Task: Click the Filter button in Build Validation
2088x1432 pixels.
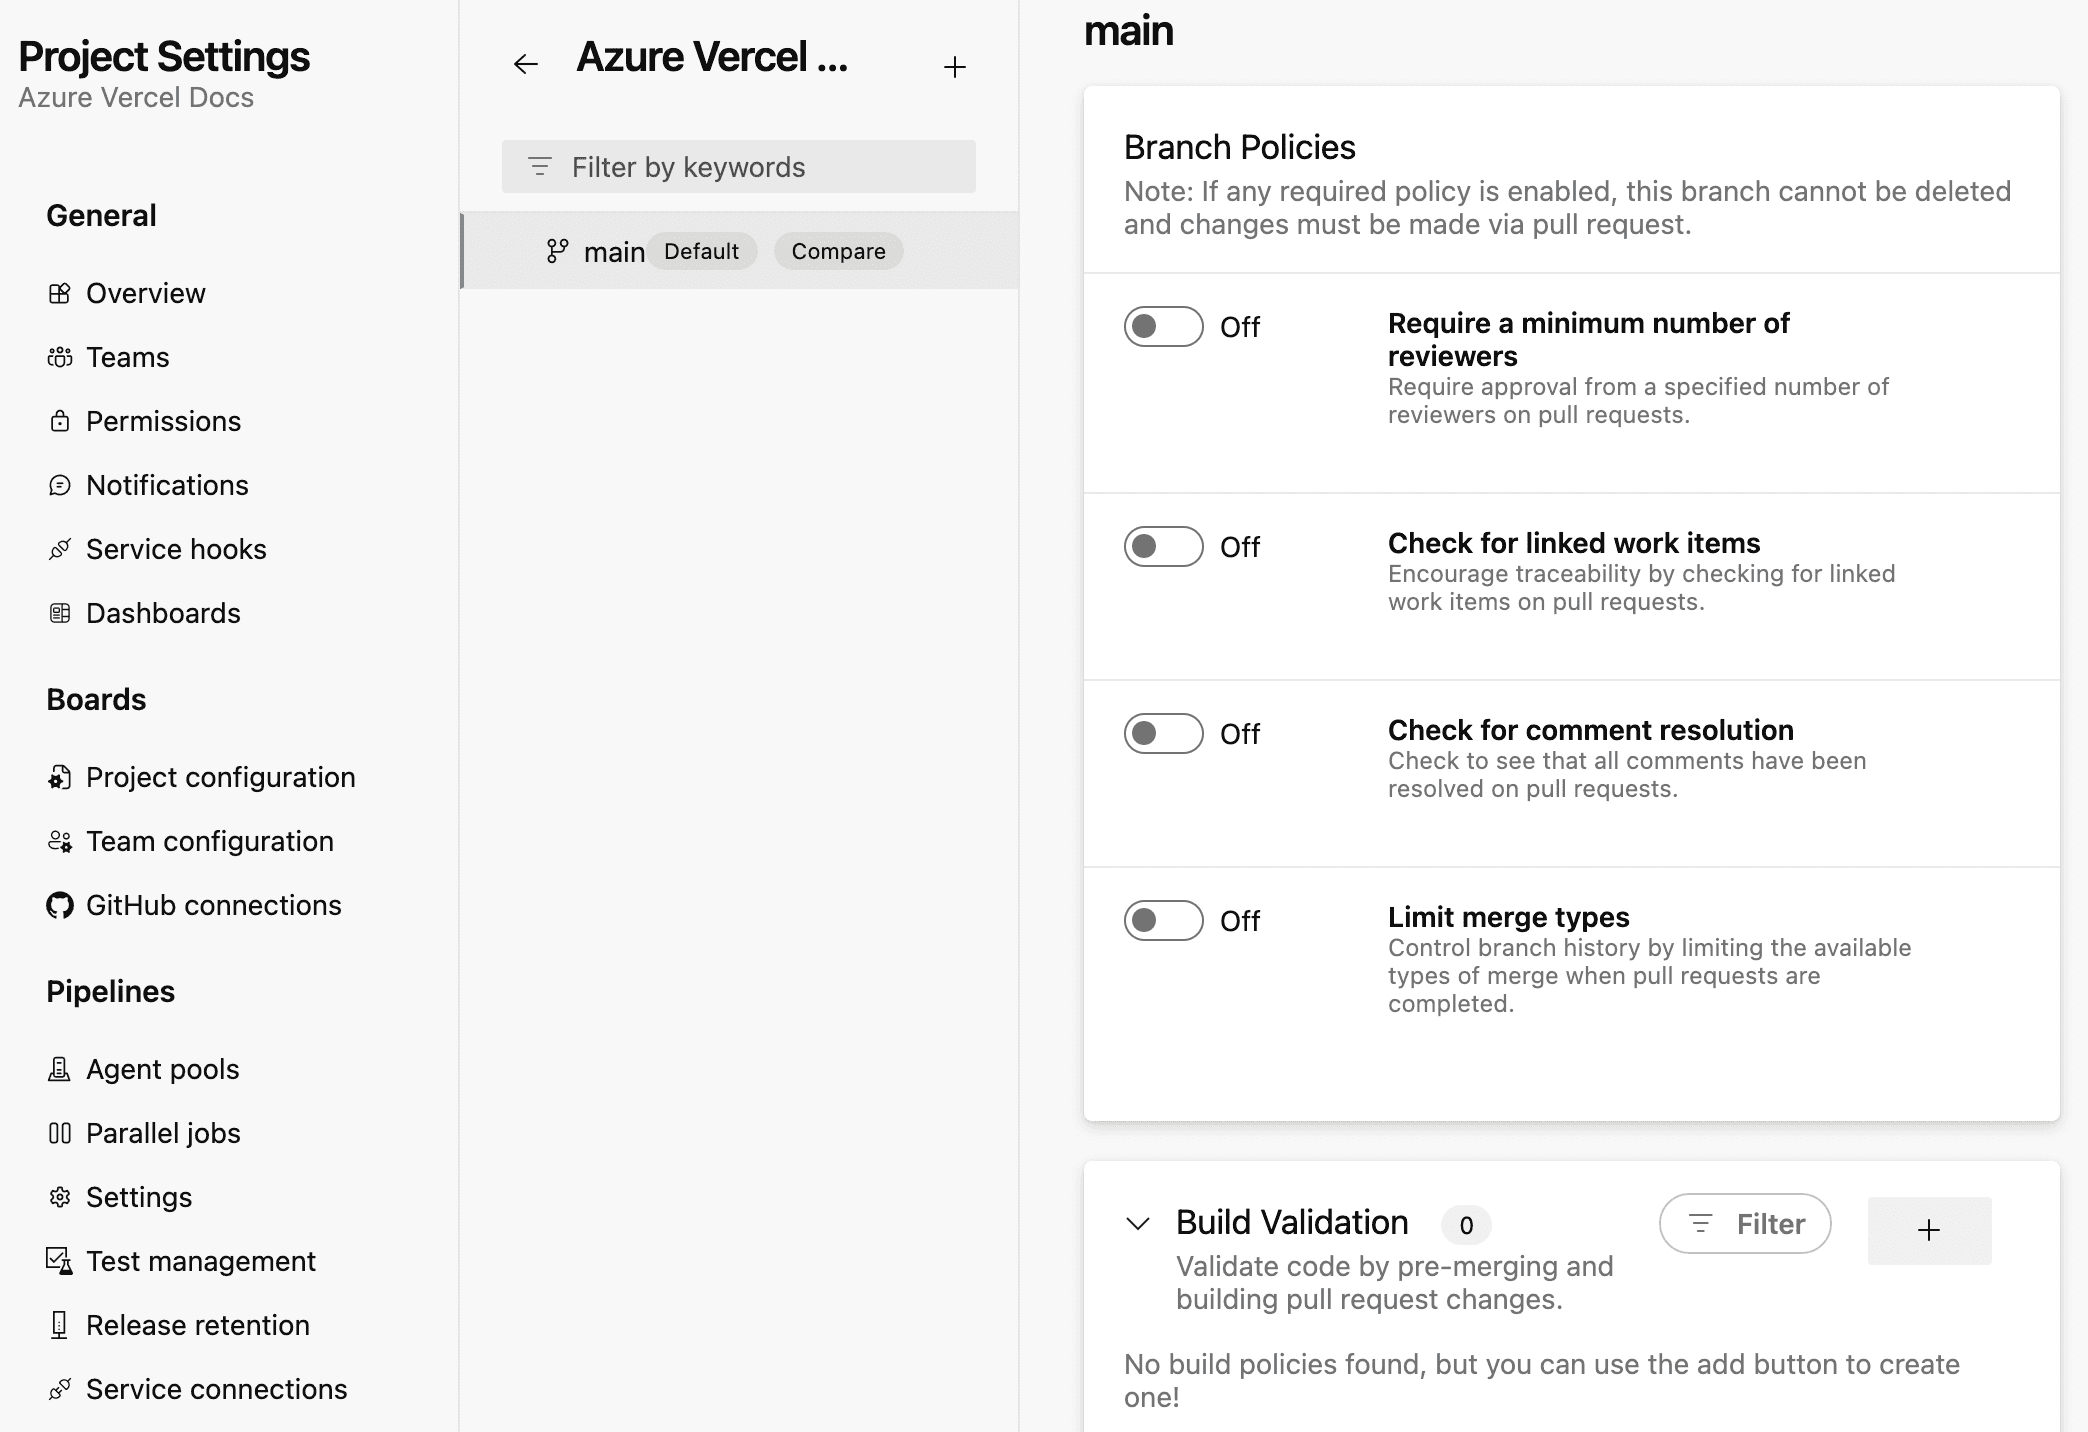Action: 1745,1223
